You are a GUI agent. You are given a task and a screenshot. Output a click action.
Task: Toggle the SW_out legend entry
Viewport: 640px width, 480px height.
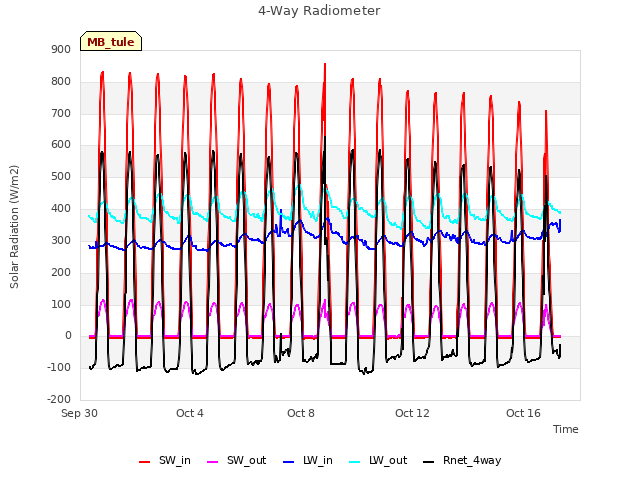click(237, 460)
